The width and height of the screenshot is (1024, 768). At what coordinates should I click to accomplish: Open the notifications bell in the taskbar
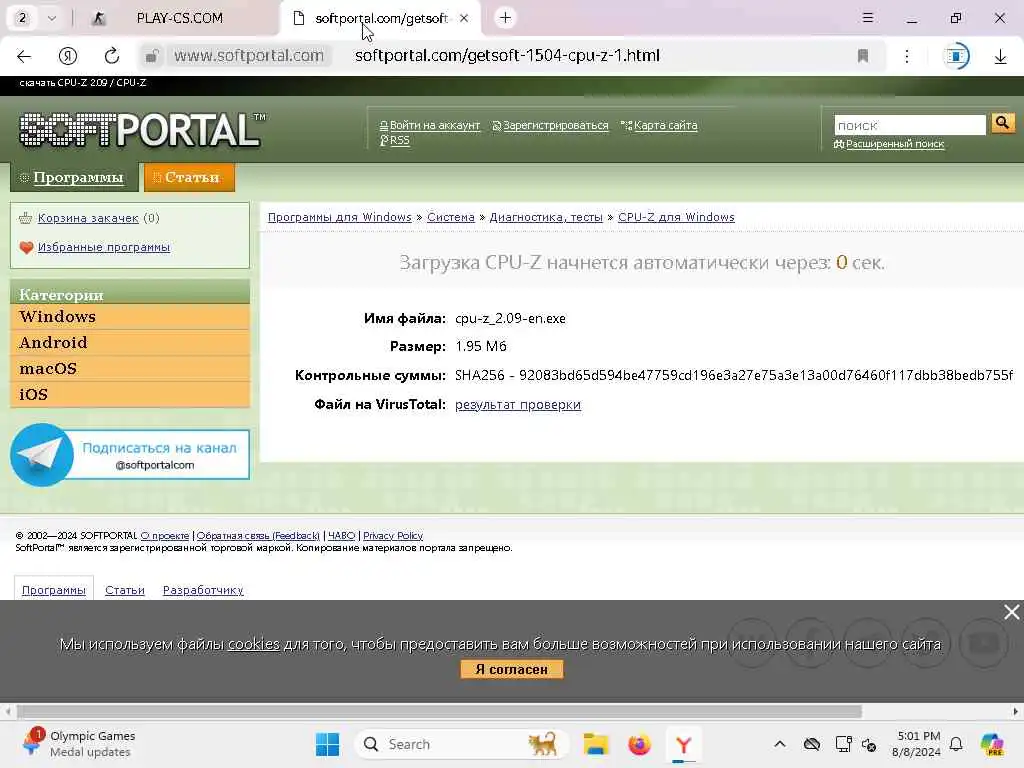point(956,744)
